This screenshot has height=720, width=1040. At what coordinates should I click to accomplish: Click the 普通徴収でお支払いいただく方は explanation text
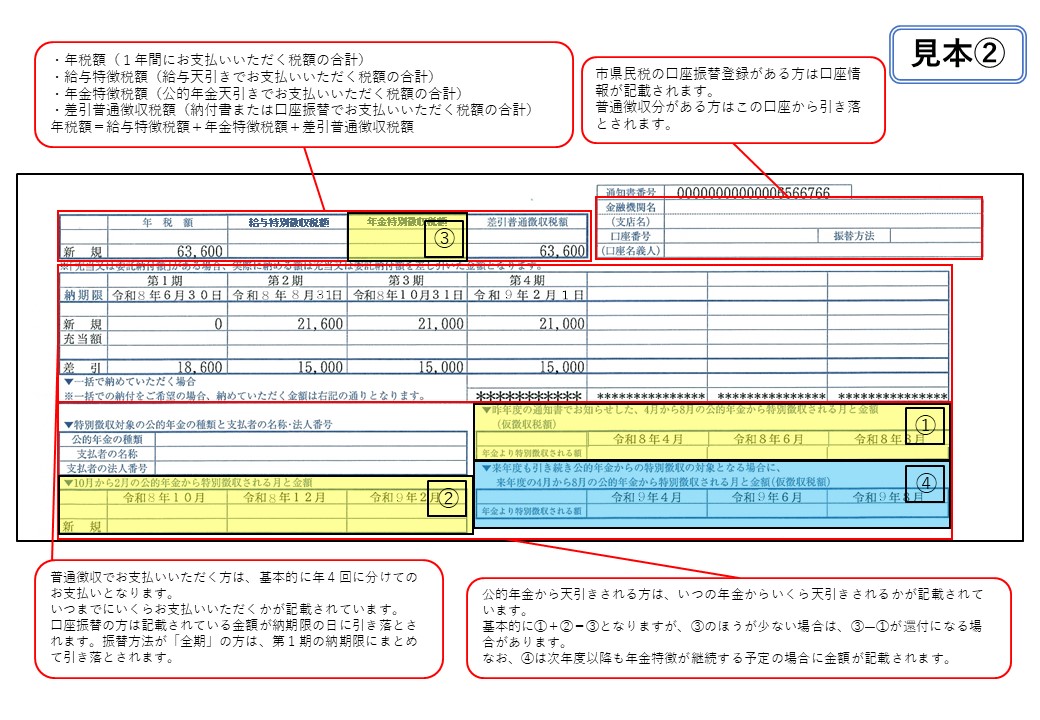click(x=233, y=617)
